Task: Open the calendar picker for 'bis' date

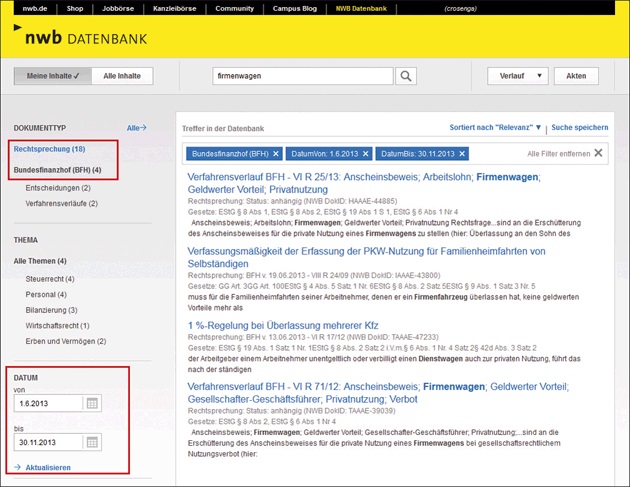Action: [91, 442]
